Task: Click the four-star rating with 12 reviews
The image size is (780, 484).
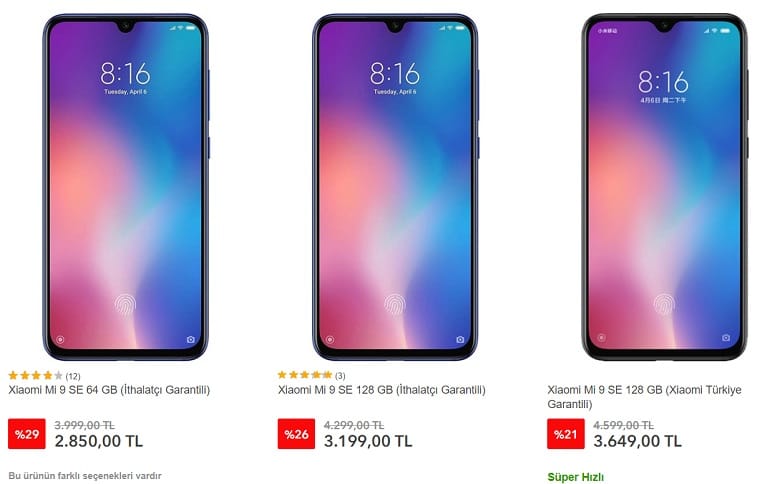Action: (35, 376)
